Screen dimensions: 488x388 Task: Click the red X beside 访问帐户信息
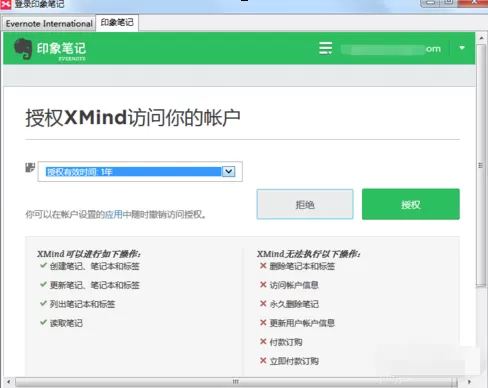point(263,285)
